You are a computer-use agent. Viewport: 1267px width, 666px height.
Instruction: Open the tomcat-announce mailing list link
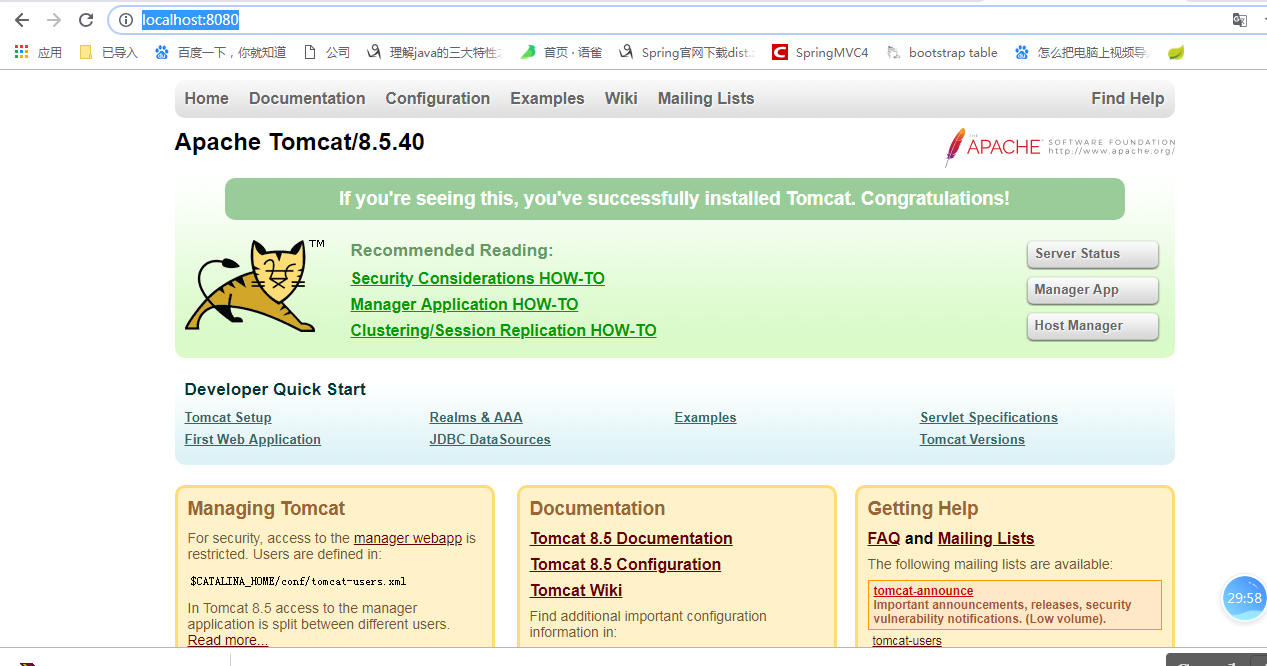pos(923,590)
